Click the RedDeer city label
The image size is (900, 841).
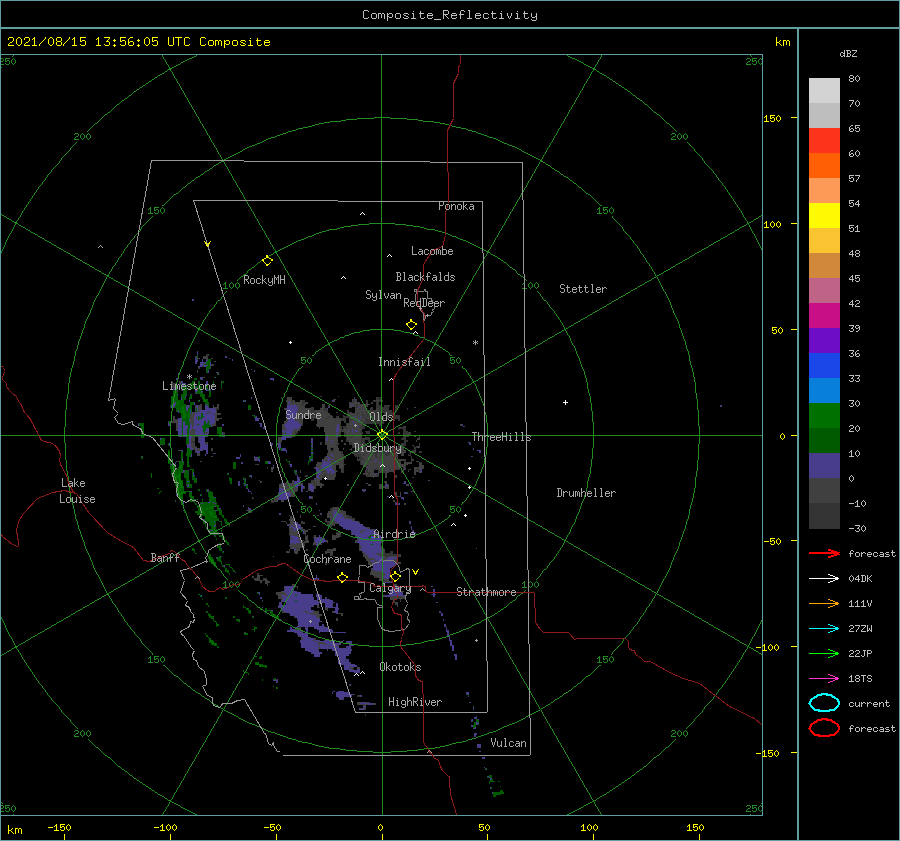click(424, 303)
